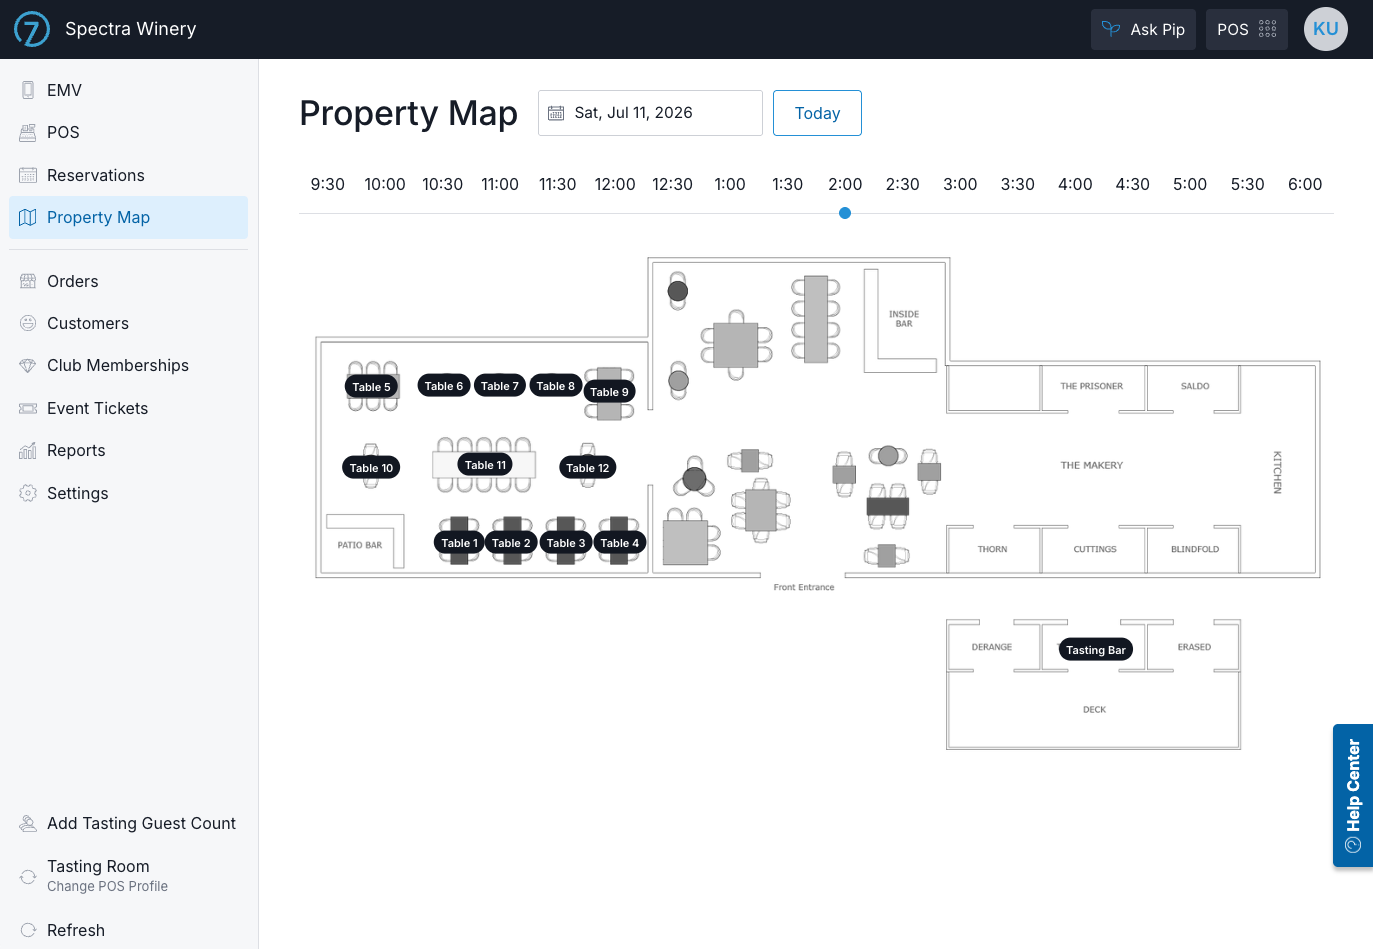The width and height of the screenshot is (1373, 949).
Task: Click Add Tasting Guest Count
Action: point(129,823)
